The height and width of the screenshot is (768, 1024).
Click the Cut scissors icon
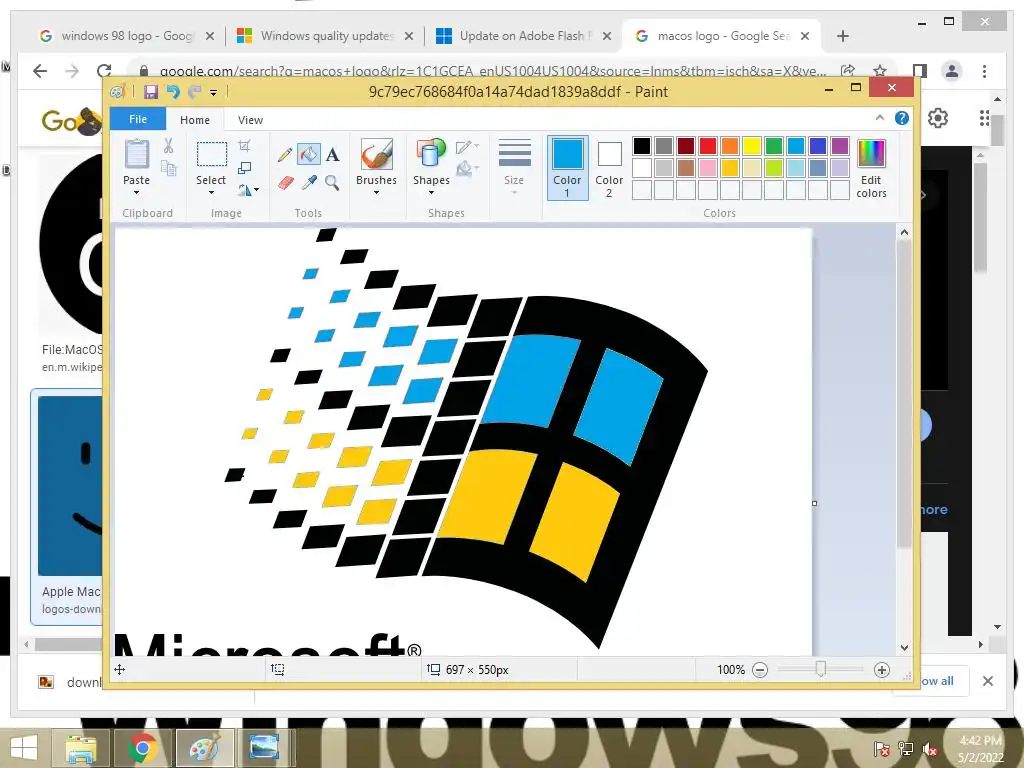point(168,146)
